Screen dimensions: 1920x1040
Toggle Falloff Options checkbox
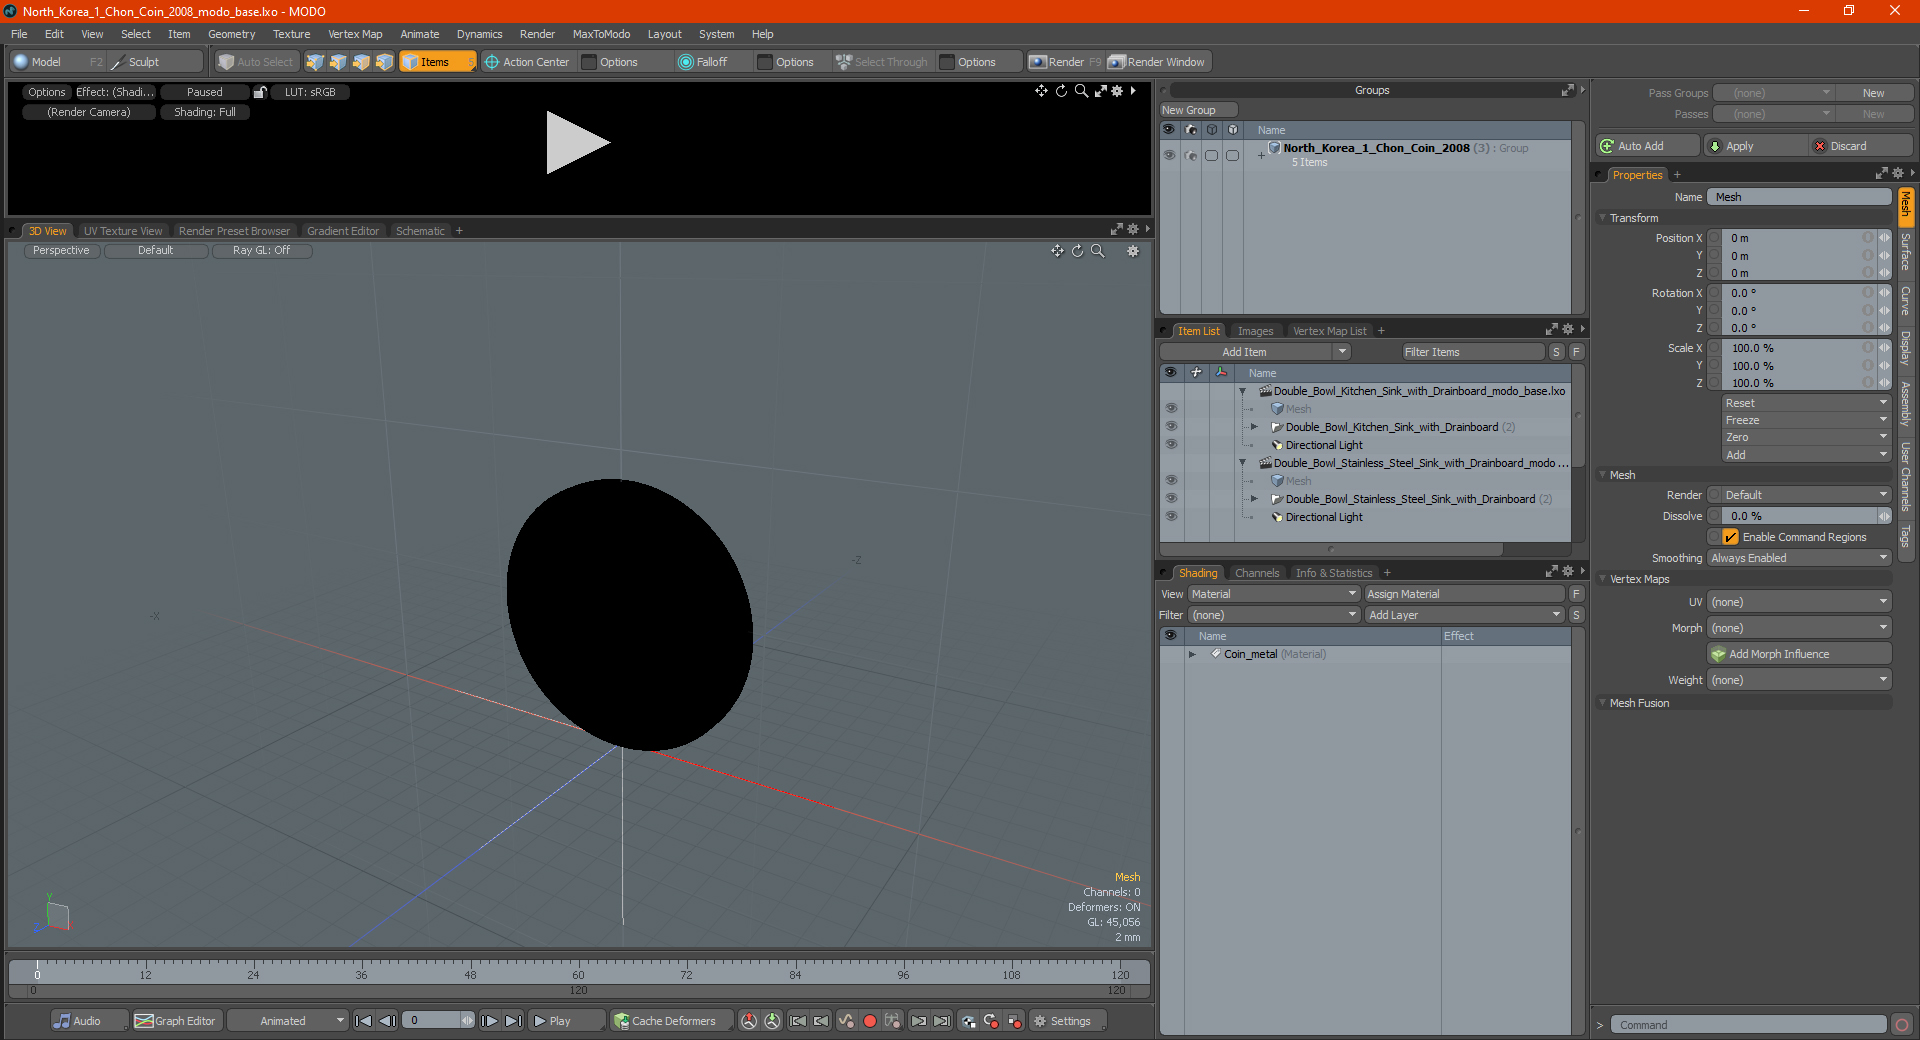tap(765, 62)
